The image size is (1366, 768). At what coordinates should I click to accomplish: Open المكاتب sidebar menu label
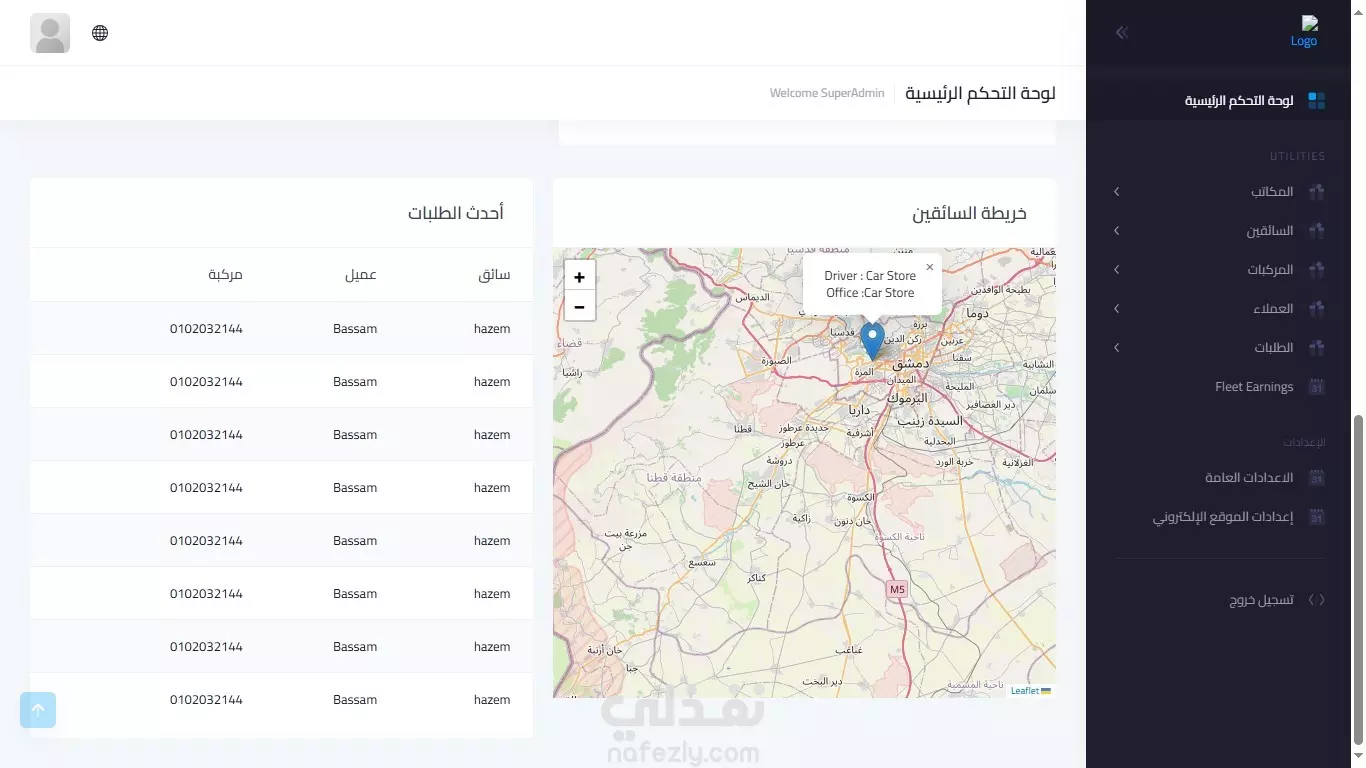pos(1272,192)
